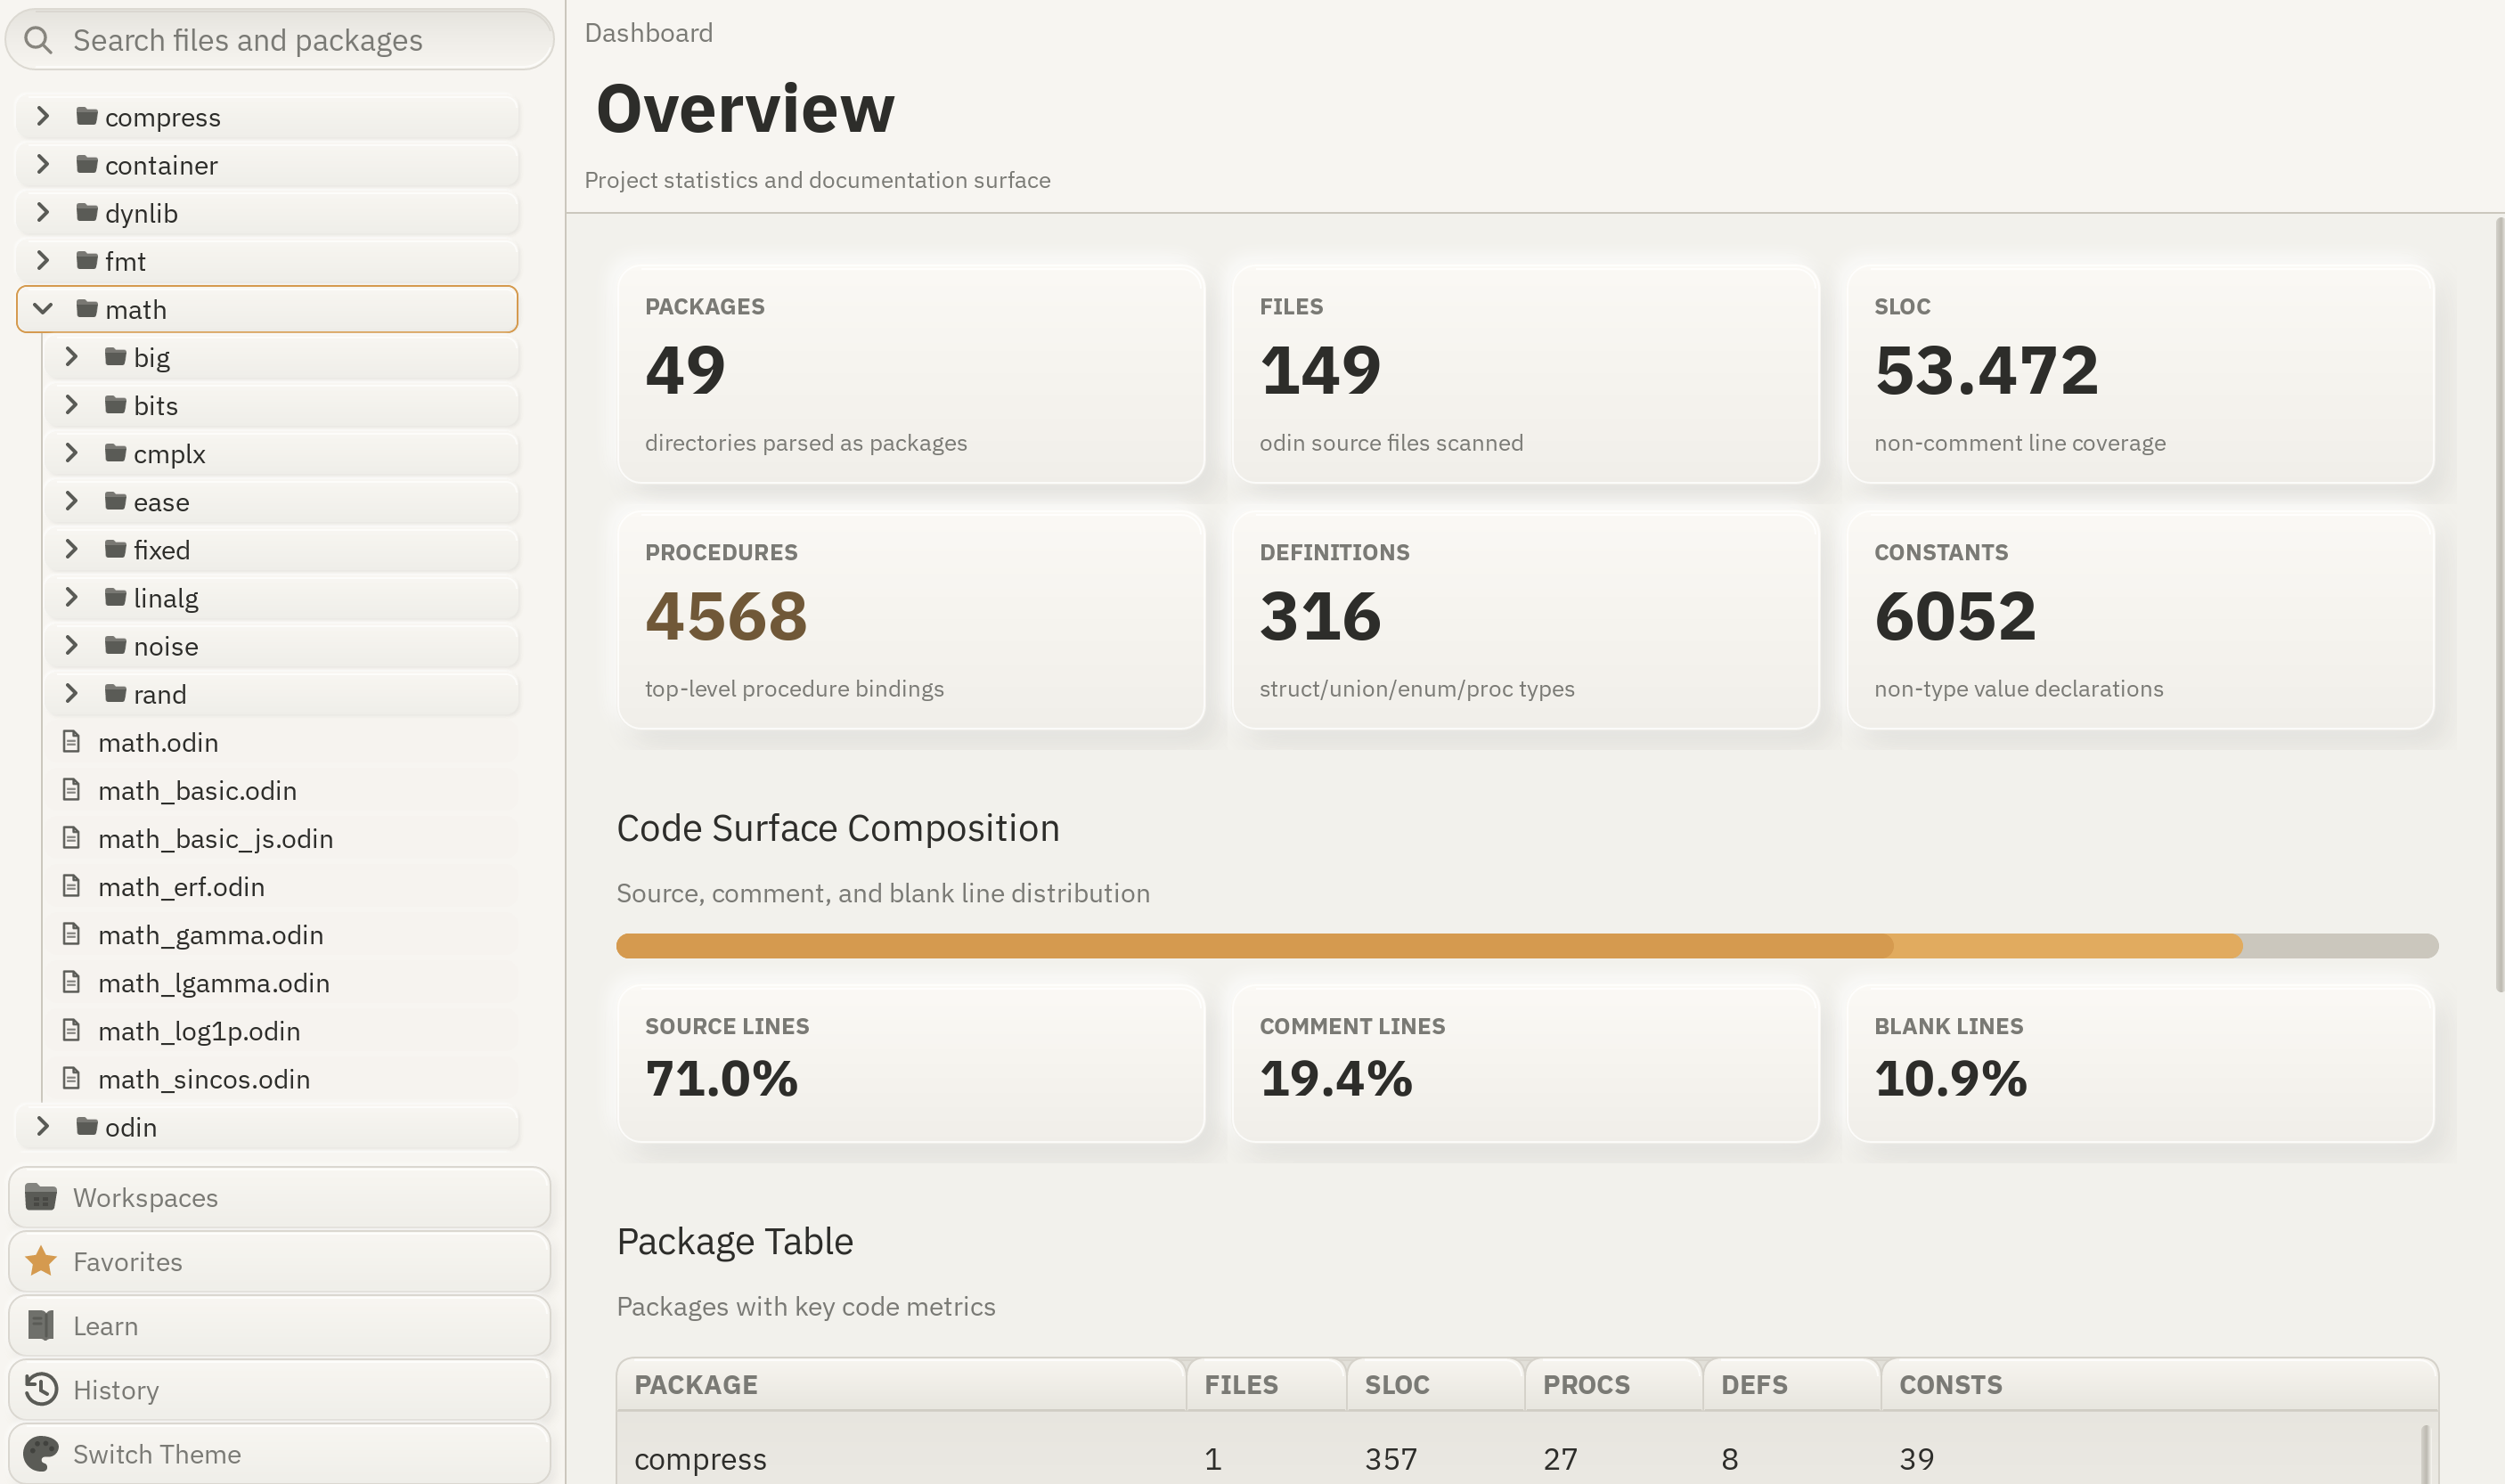Click the Favorites star icon
The image size is (2505, 1484).
[41, 1261]
